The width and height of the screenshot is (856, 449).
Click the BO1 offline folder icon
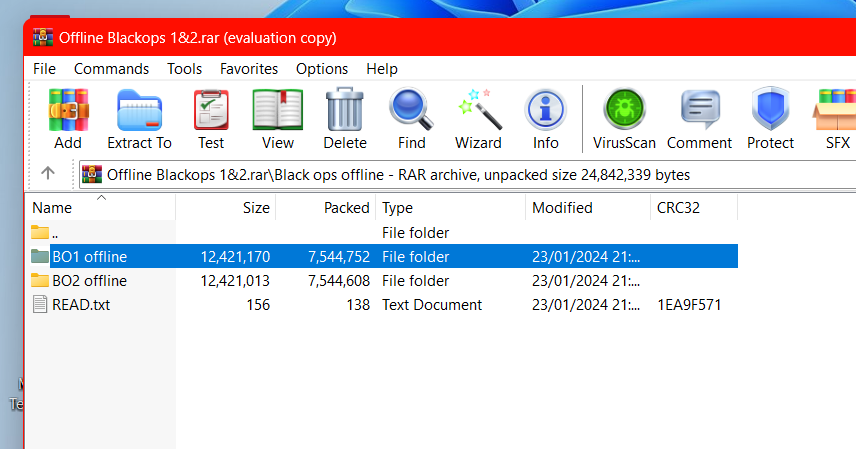pos(39,256)
